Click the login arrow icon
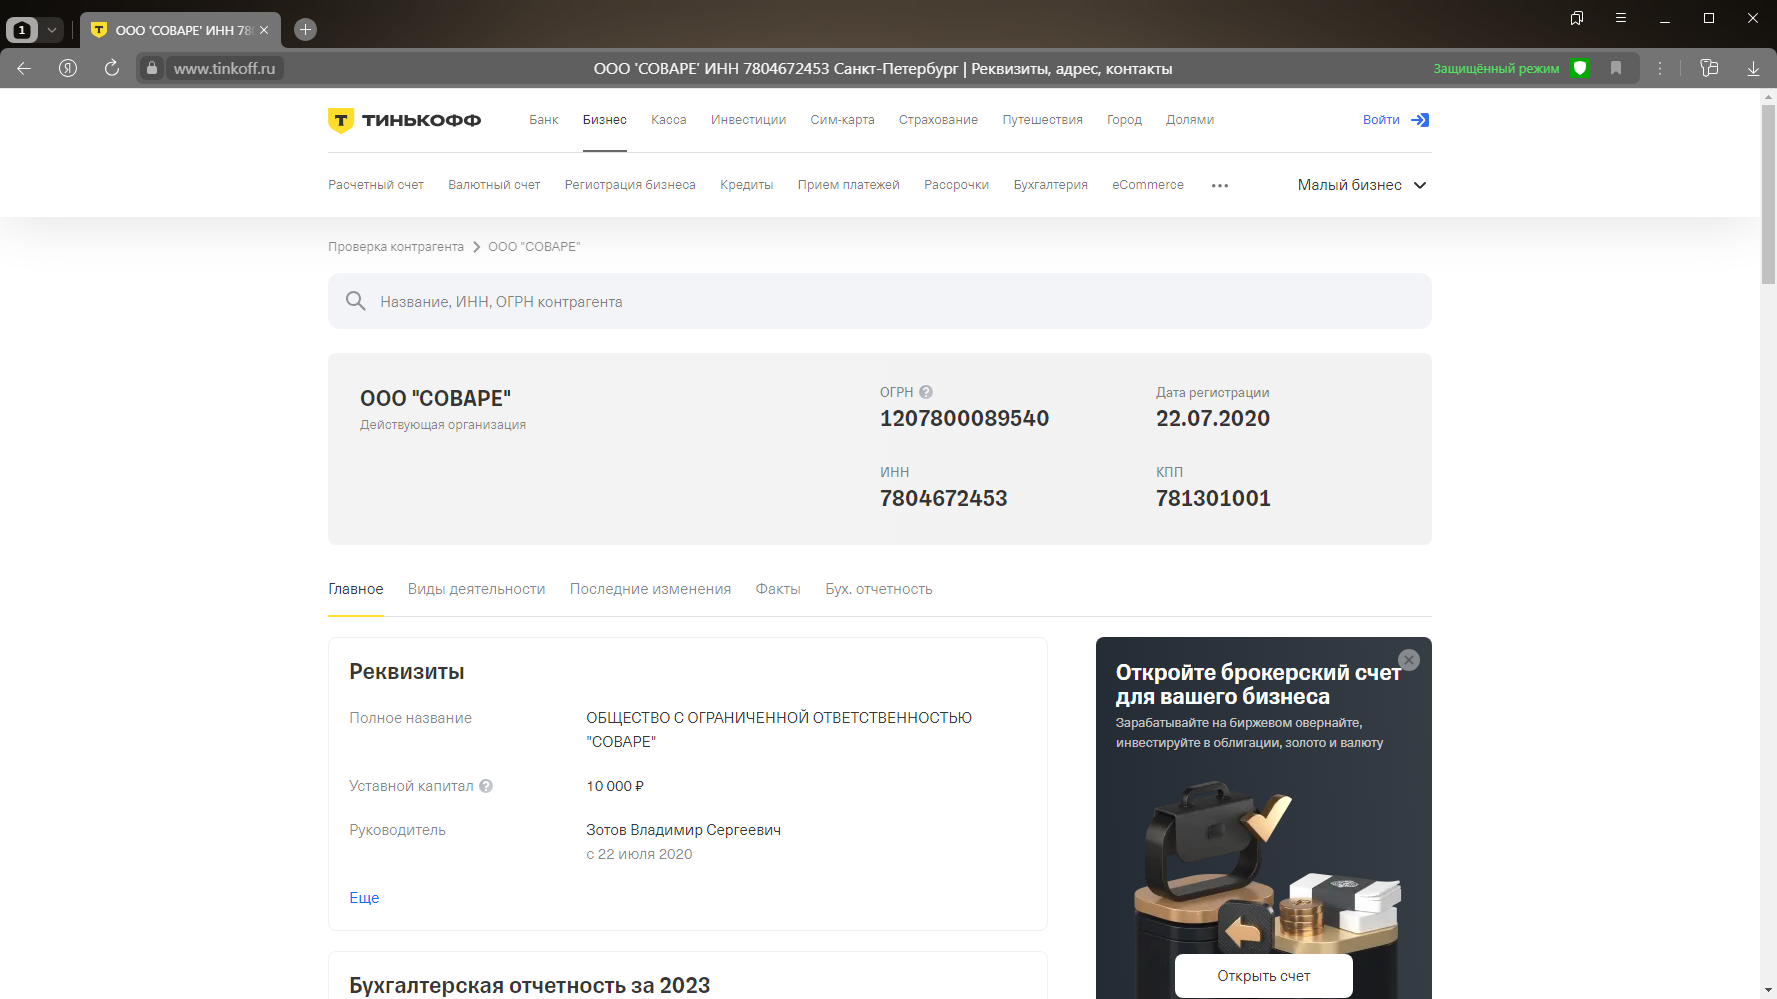The image size is (1777, 999). pyautogui.click(x=1420, y=120)
